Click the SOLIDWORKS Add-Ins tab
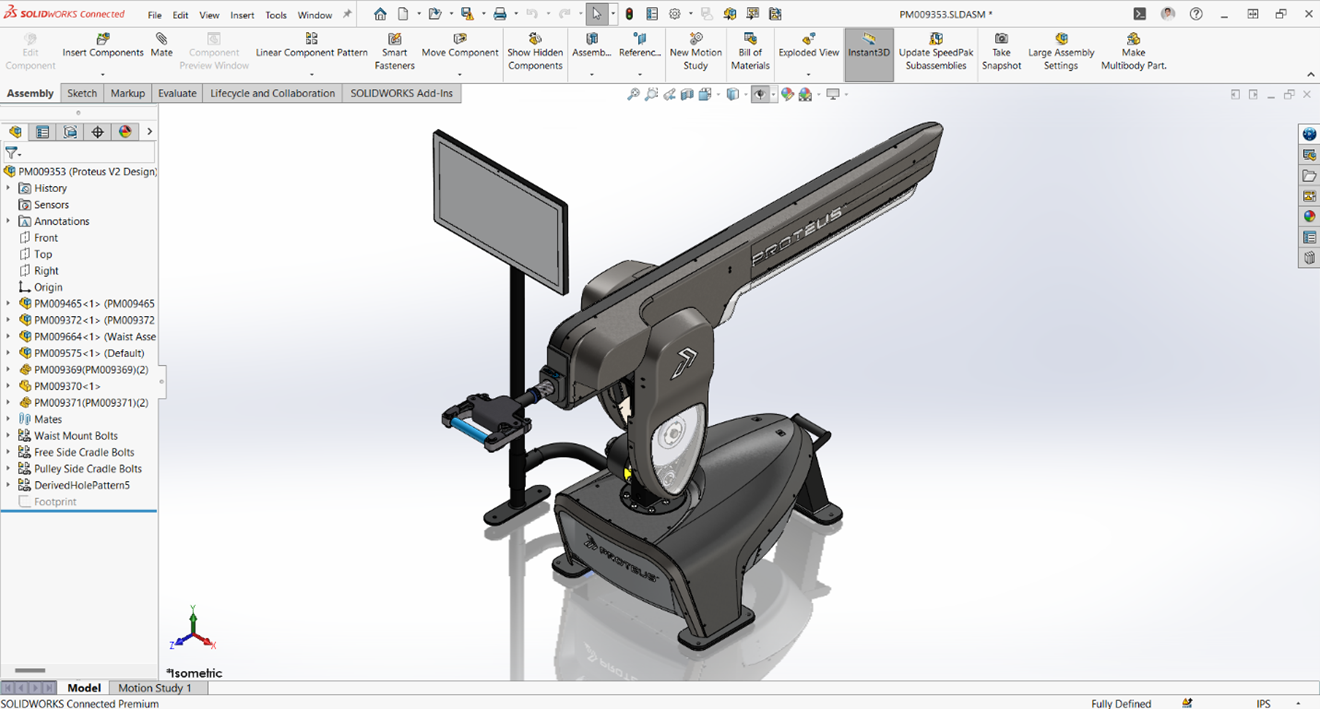This screenshot has width=1320, height=709. [x=401, y=92]
